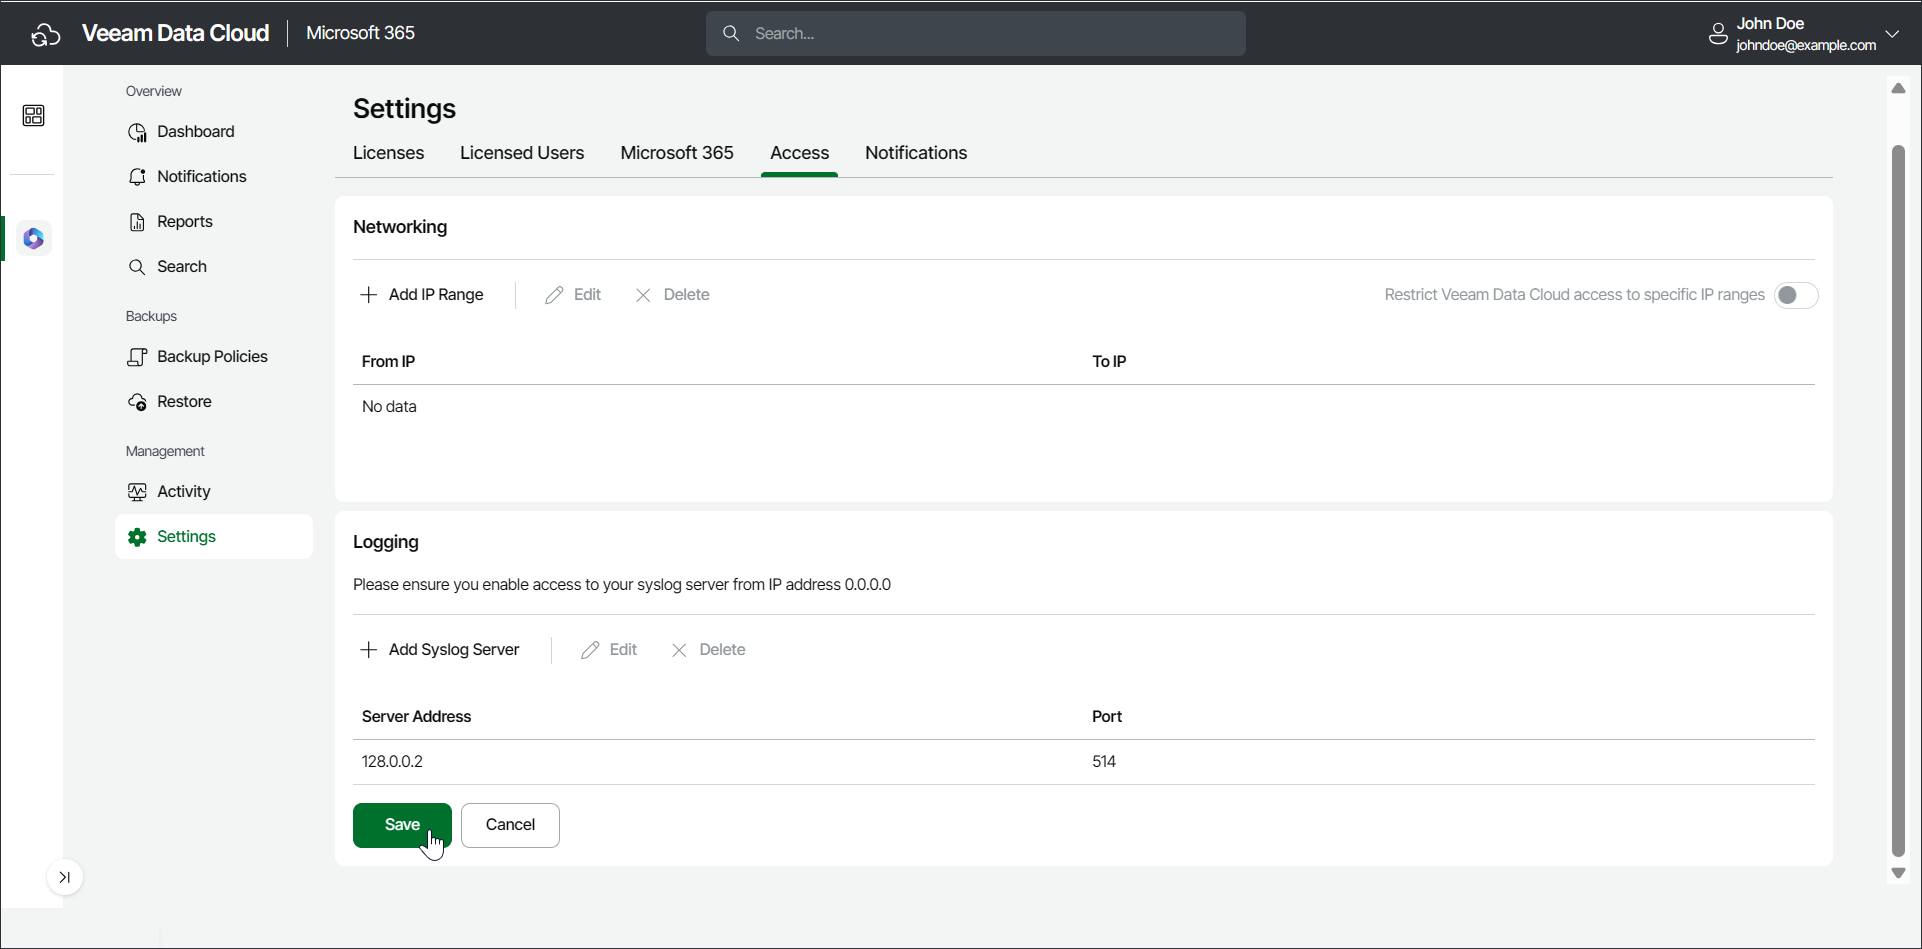Cancel the settings changes

coord(510,825)
